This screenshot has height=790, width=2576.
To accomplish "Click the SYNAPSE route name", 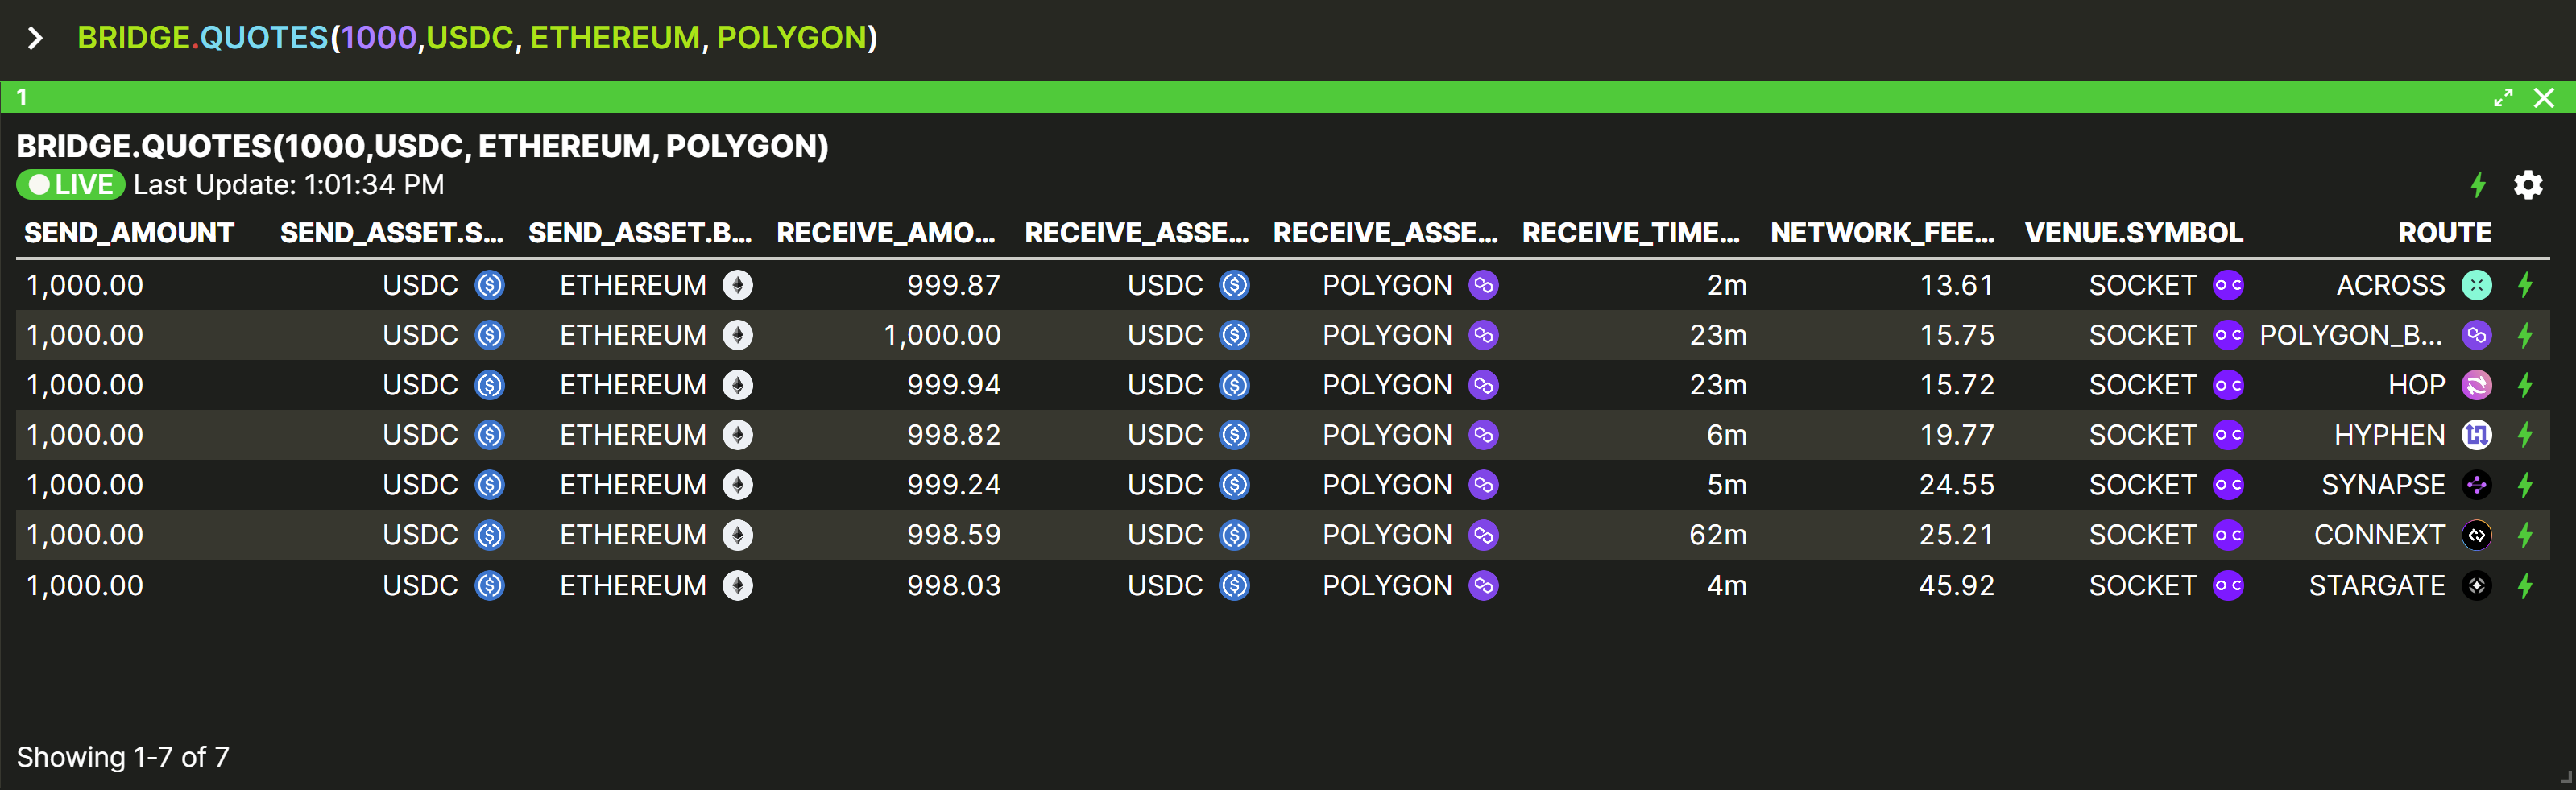I will (x=2383, y=485).
